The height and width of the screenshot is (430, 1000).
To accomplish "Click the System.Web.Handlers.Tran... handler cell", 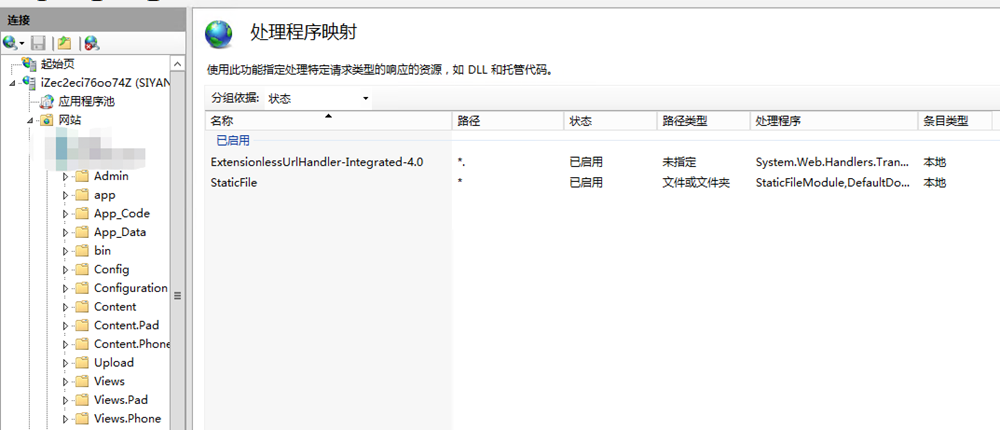I will click(832, 162).
